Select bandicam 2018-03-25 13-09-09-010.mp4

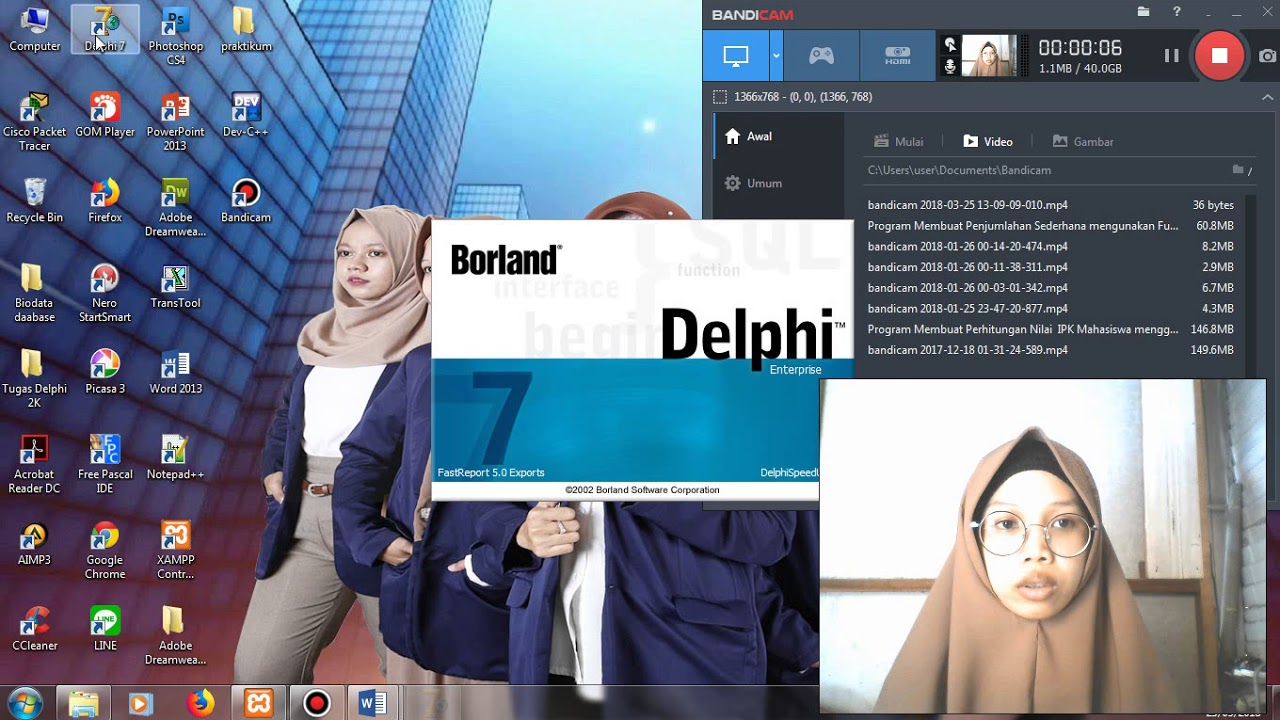click(x=1050, y=205)
